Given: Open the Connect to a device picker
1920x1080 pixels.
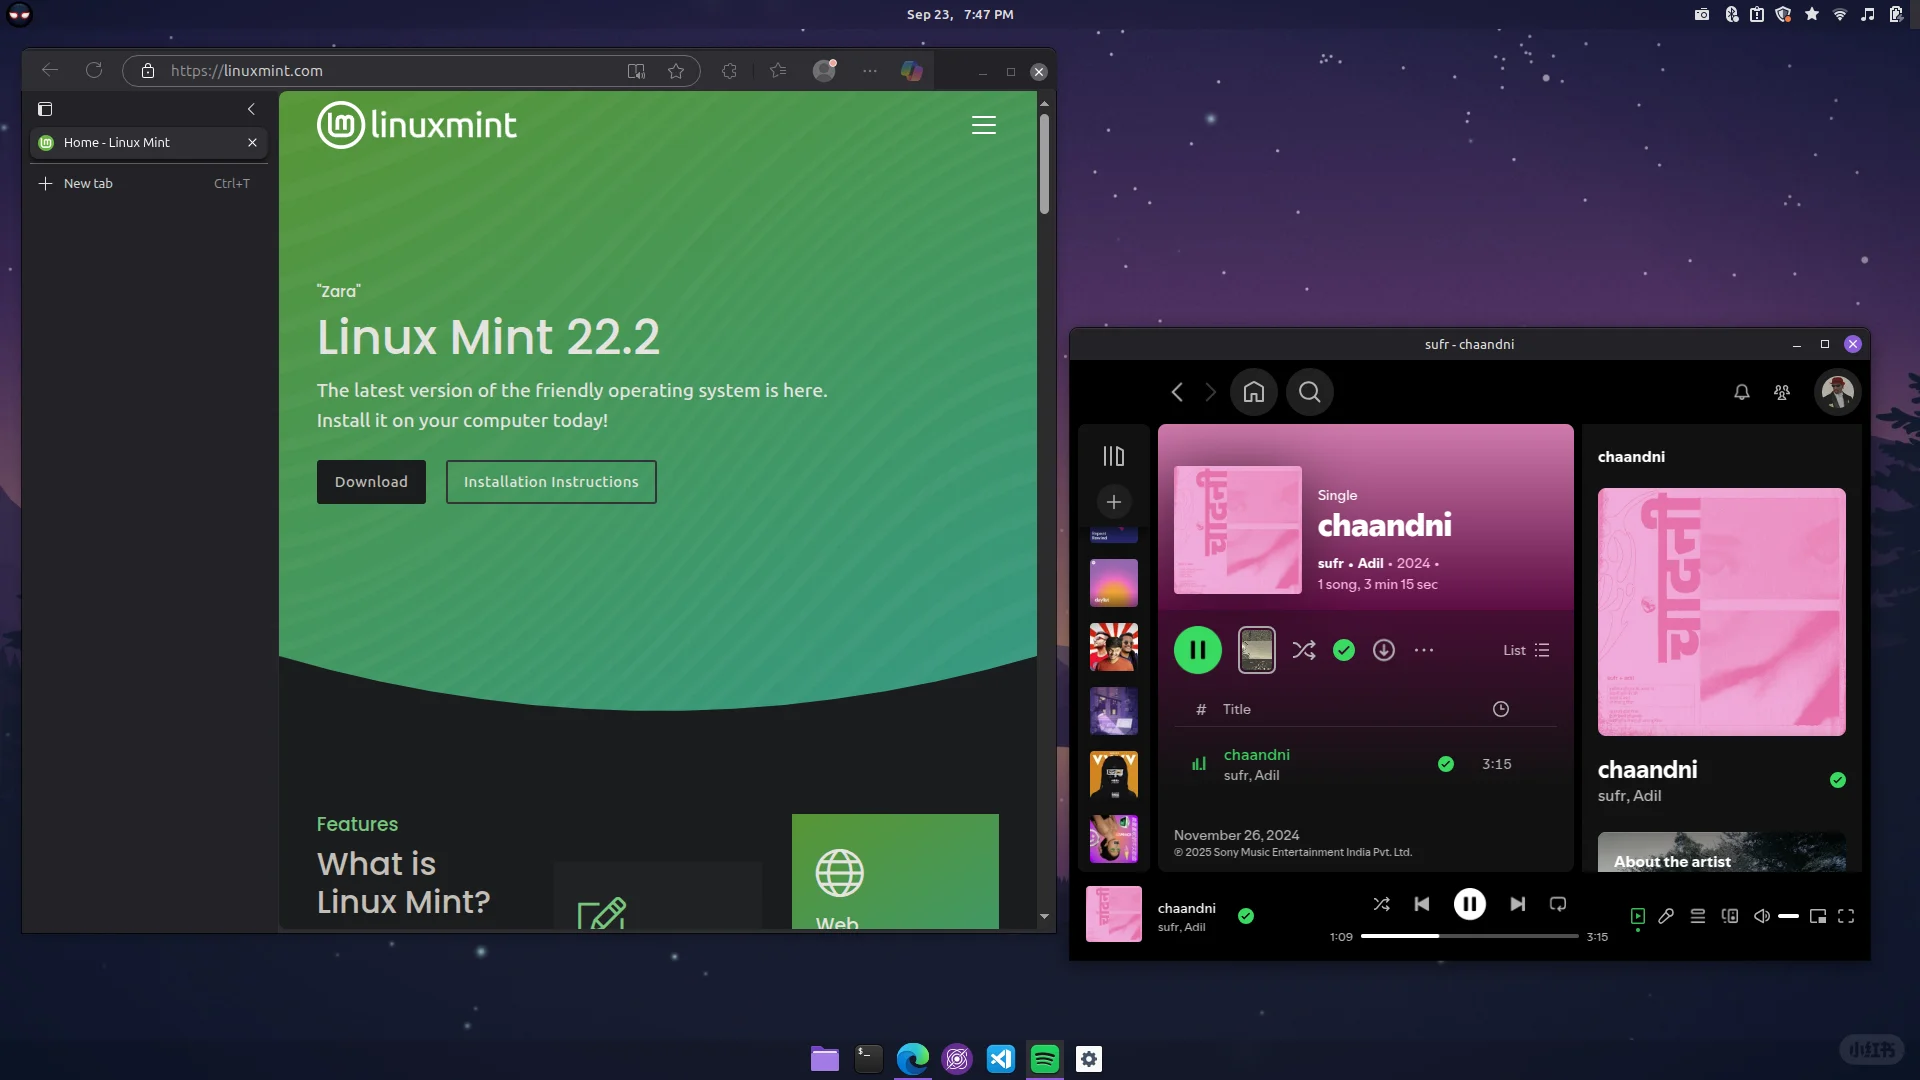Looking at the screenshot, I should 1729,916.
